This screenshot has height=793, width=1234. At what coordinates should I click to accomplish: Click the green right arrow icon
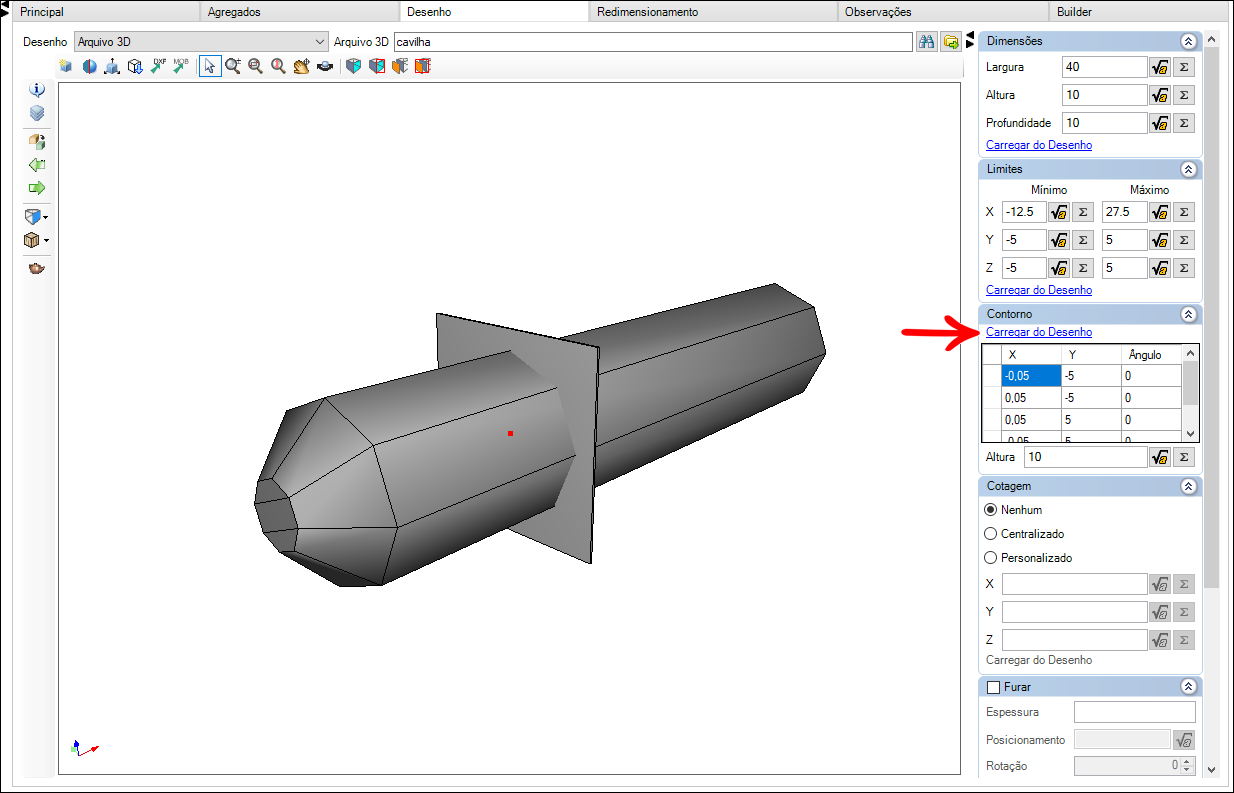pyautogui.click(x=37, y=187)
